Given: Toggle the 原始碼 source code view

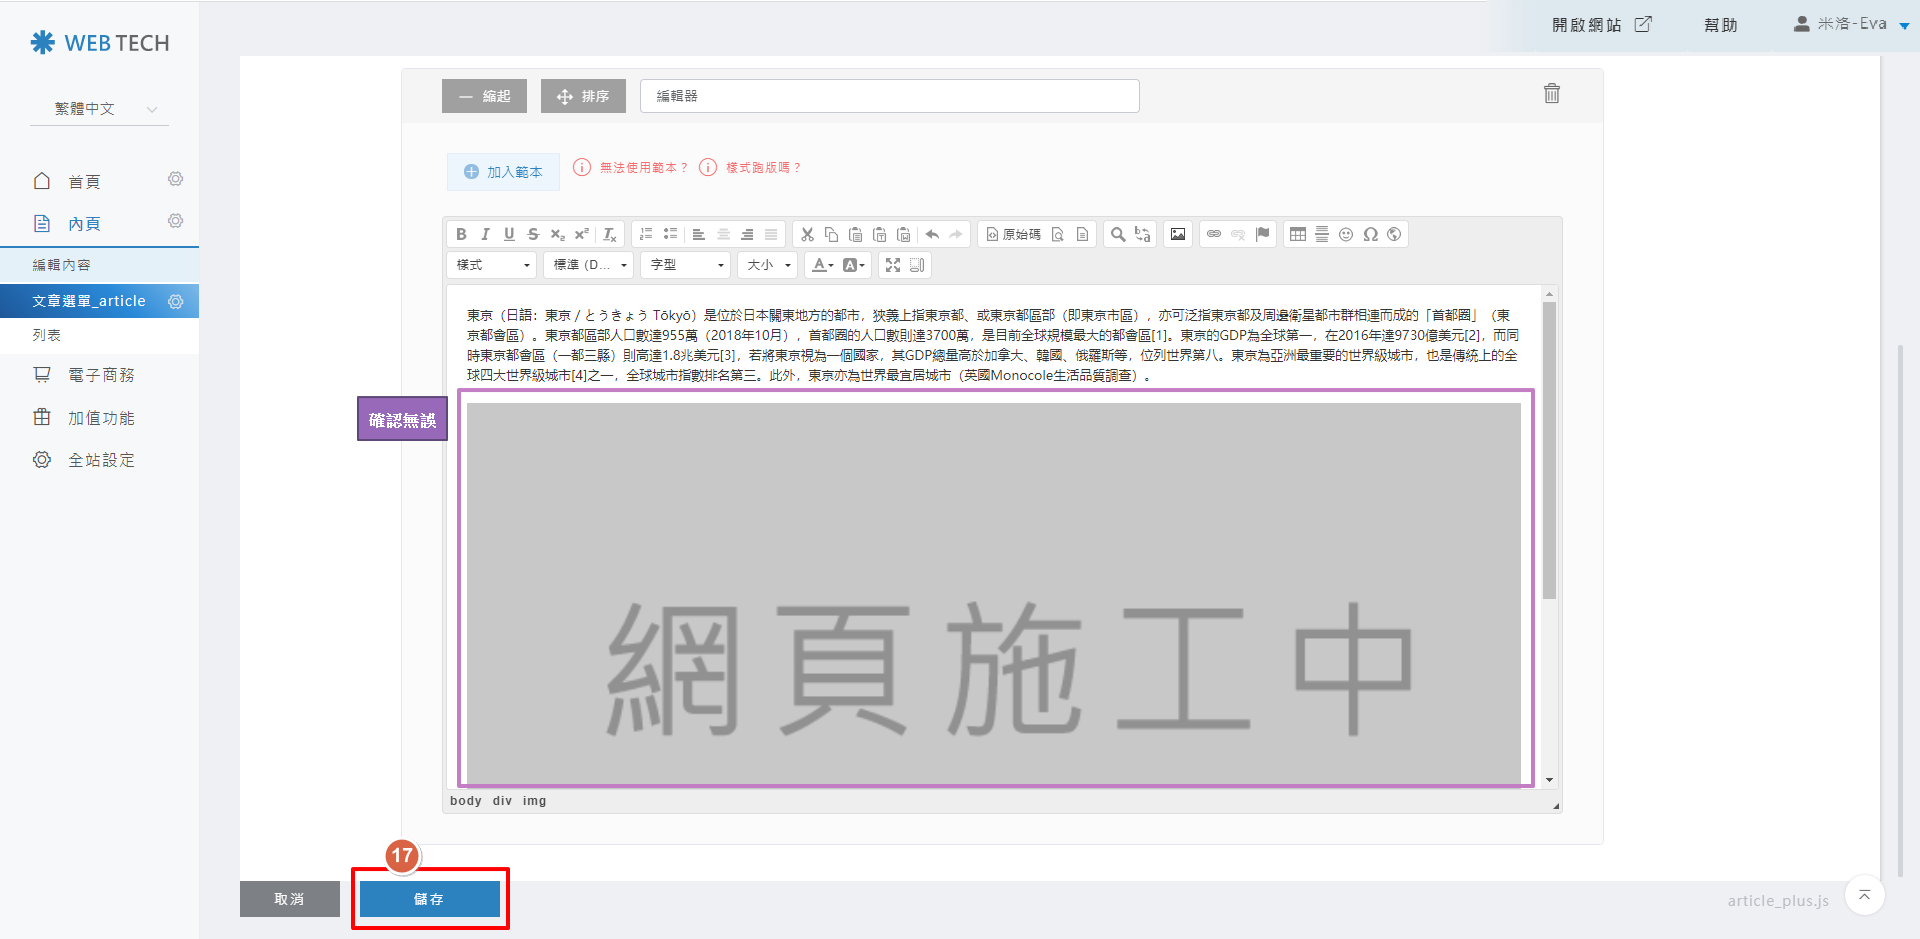Looking at the screenshot, I should pos(1013,234).
